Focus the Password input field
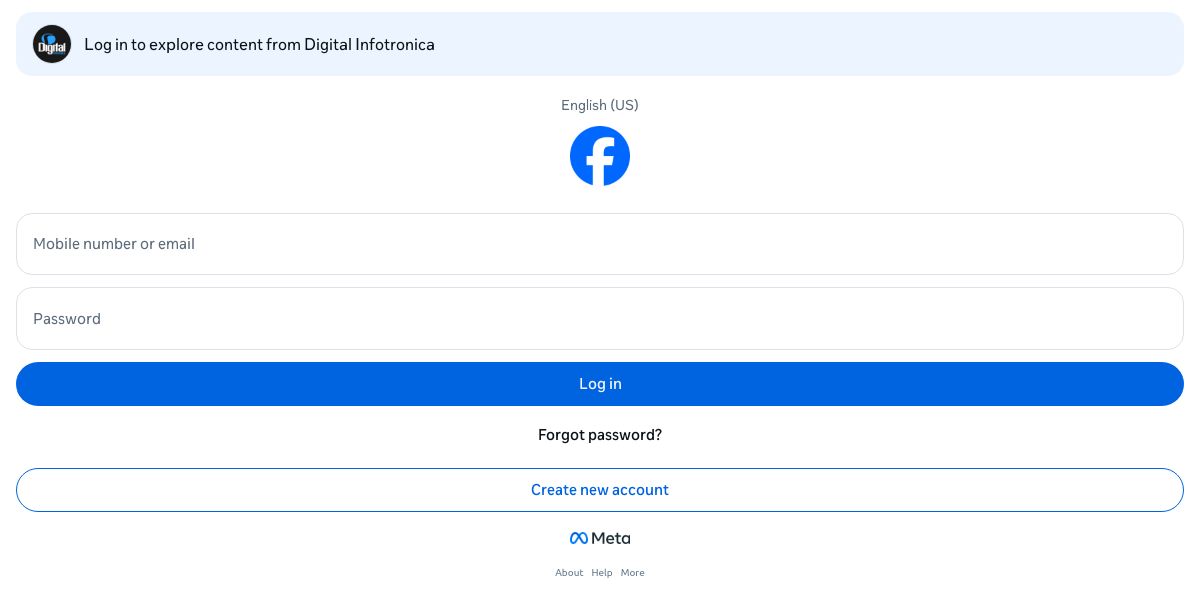The width and height of the screenshot is (1200, 600). [600, 319]
